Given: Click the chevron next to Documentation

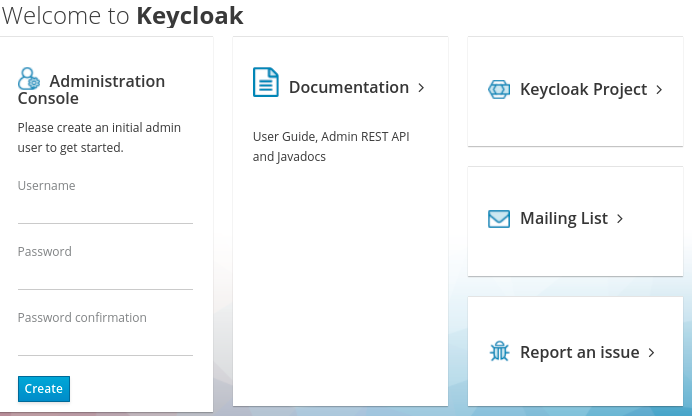Looking at the screenshot, I should tap(422, 88).
